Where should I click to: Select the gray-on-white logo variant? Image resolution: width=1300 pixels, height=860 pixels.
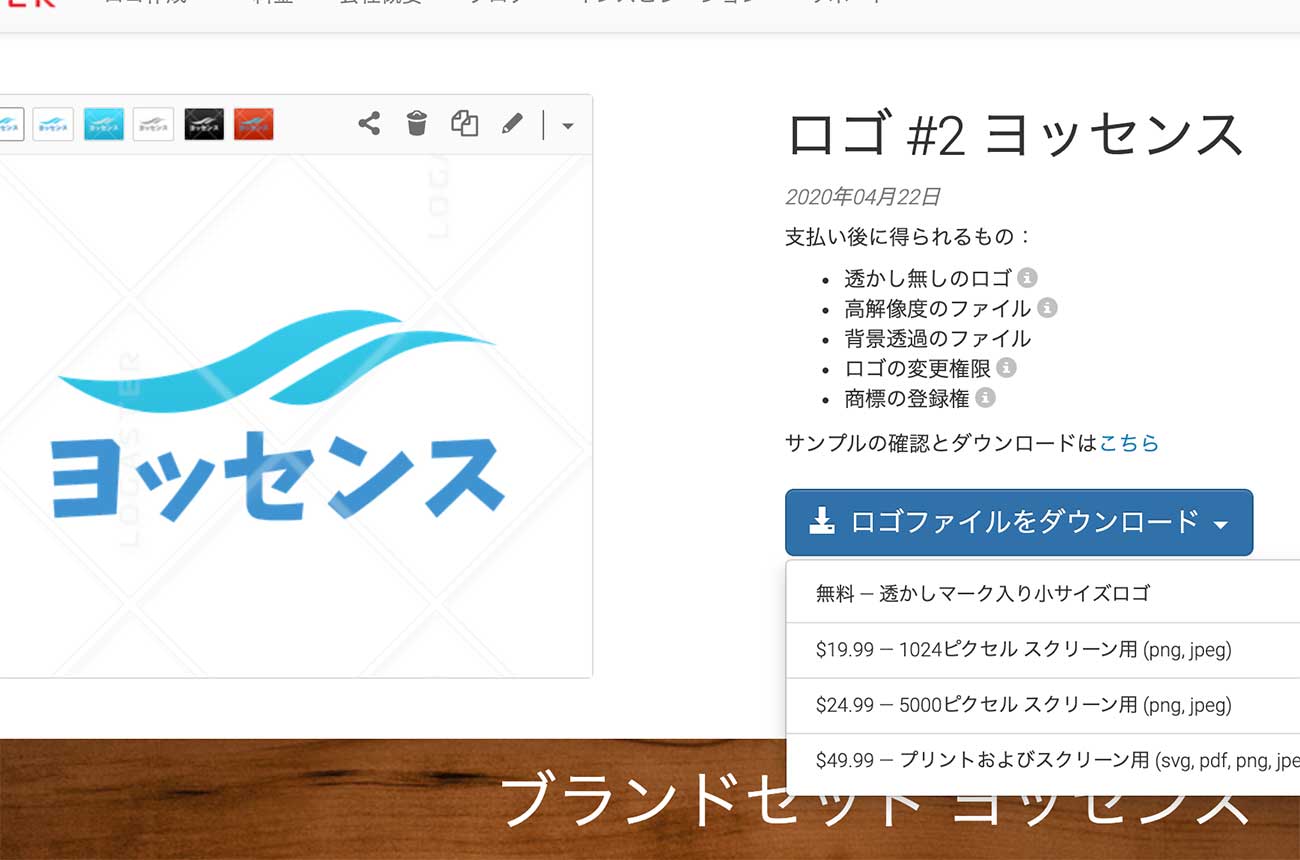[154, 124]
